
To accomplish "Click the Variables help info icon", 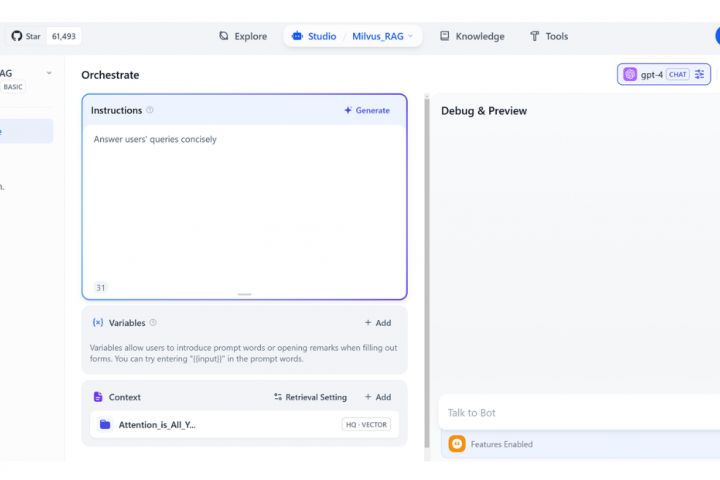I will point(153,323).
